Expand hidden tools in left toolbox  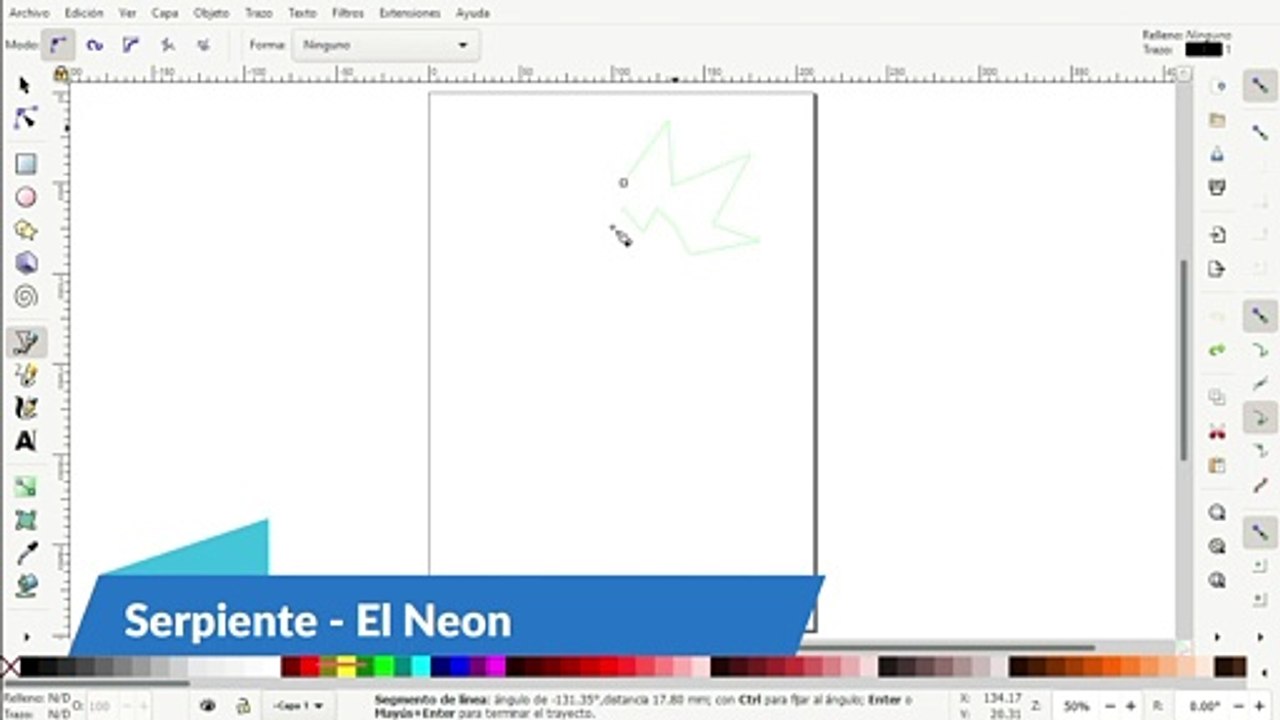[26, 636]
